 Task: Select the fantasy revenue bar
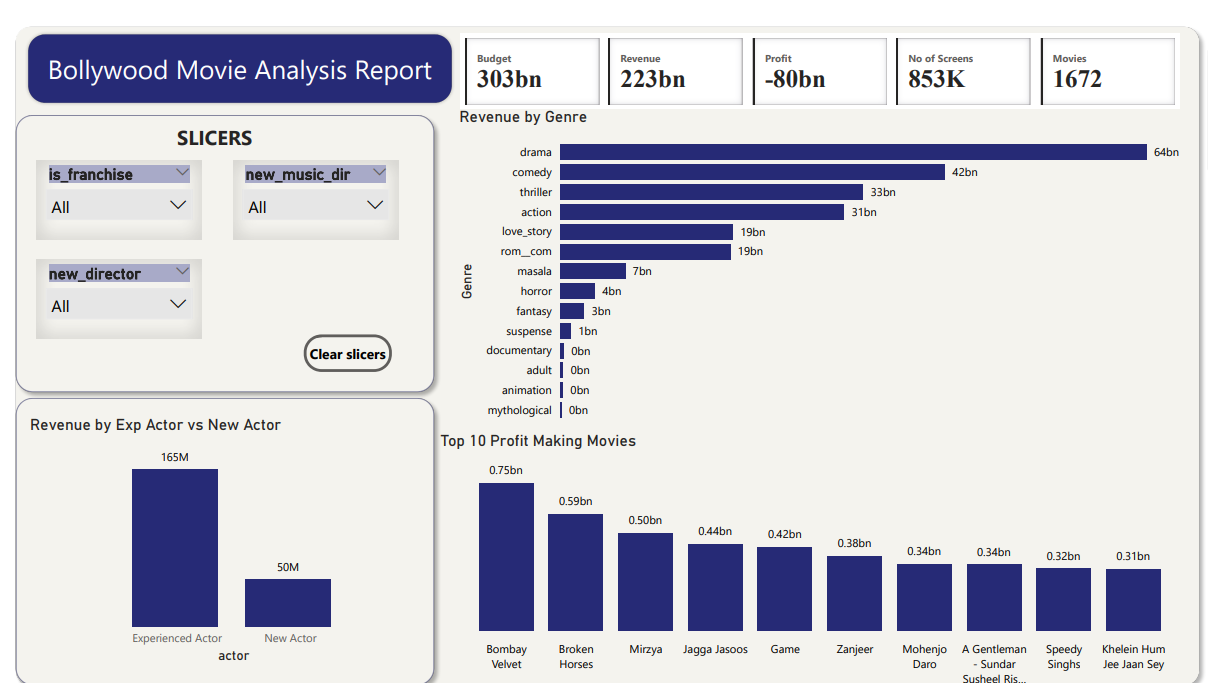pyautogui.click(x=572, y=311)
